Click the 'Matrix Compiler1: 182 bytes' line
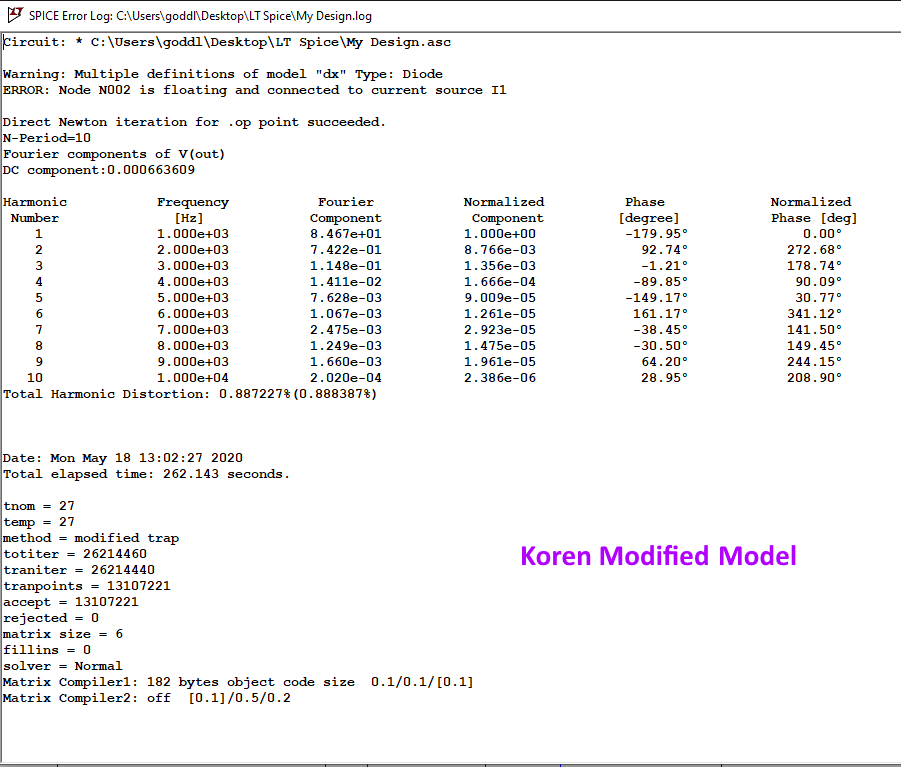901x767 pixels. [238, 682]
